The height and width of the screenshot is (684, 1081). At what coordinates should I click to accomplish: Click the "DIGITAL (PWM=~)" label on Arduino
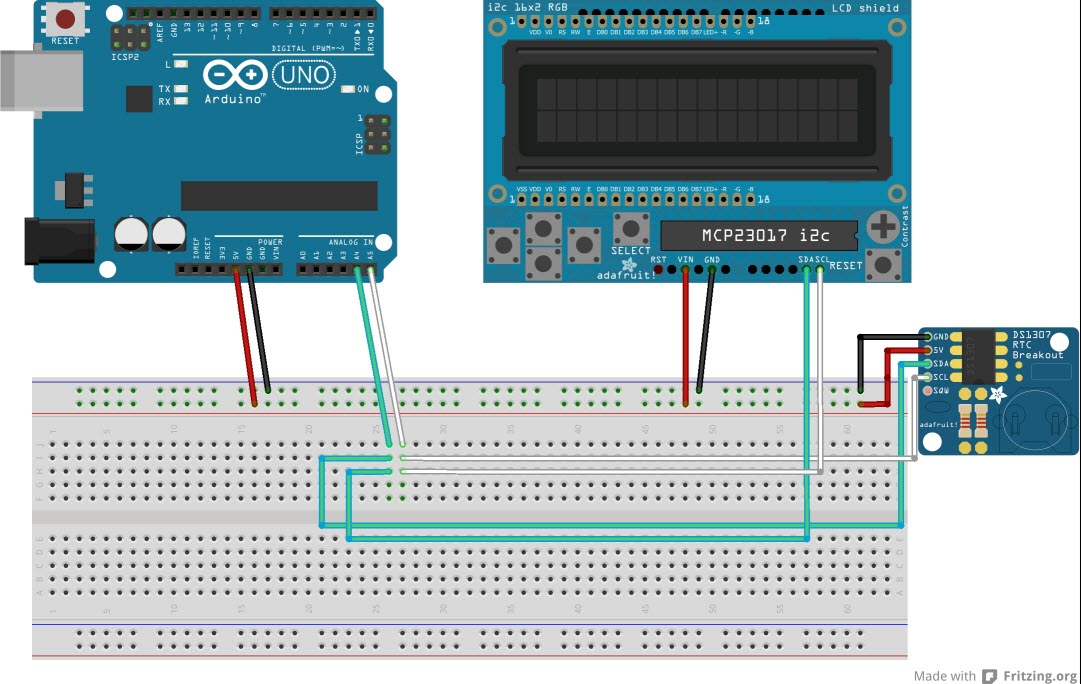point(307,48)
